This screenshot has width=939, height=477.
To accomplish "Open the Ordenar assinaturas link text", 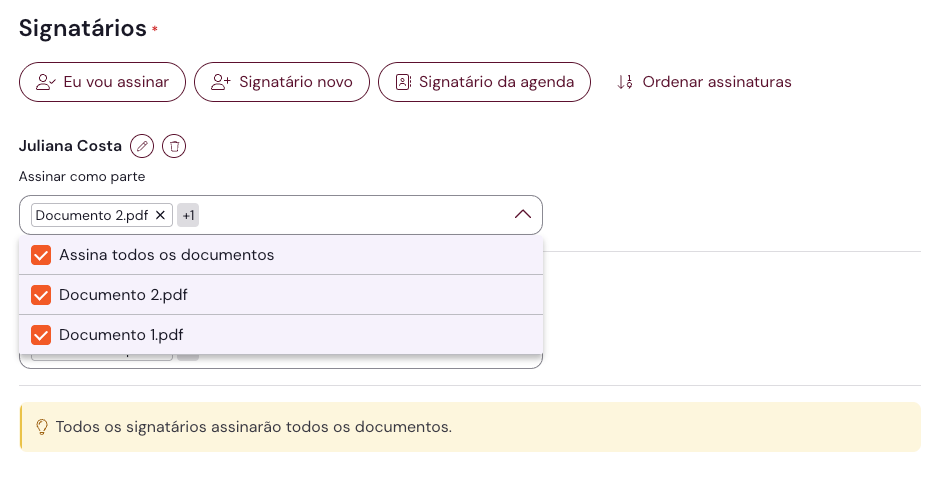I will (x=717, y=82).
